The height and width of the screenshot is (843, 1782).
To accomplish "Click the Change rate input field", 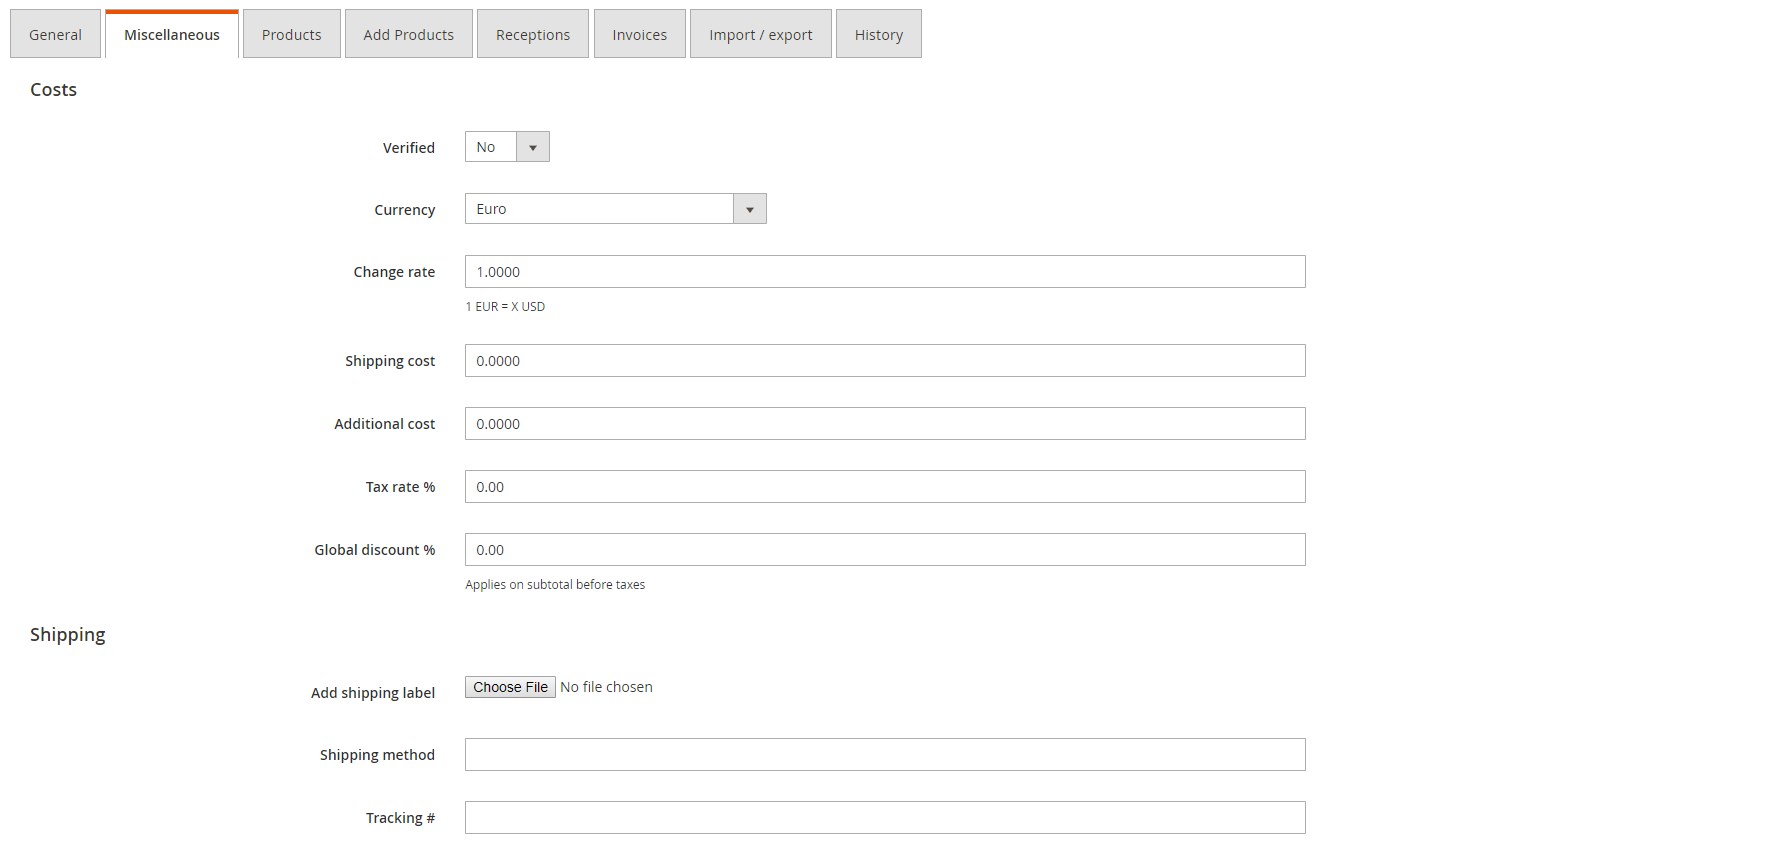I will pos(885,272).
